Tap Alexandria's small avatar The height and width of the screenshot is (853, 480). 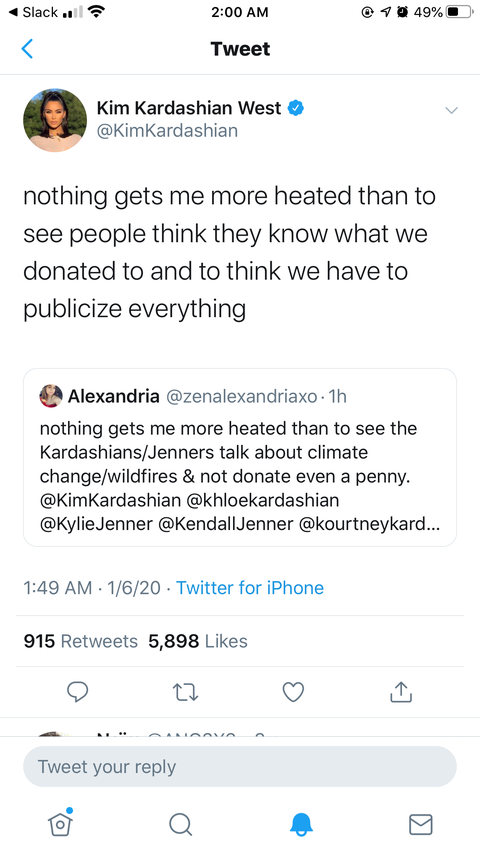coord(51,396)
